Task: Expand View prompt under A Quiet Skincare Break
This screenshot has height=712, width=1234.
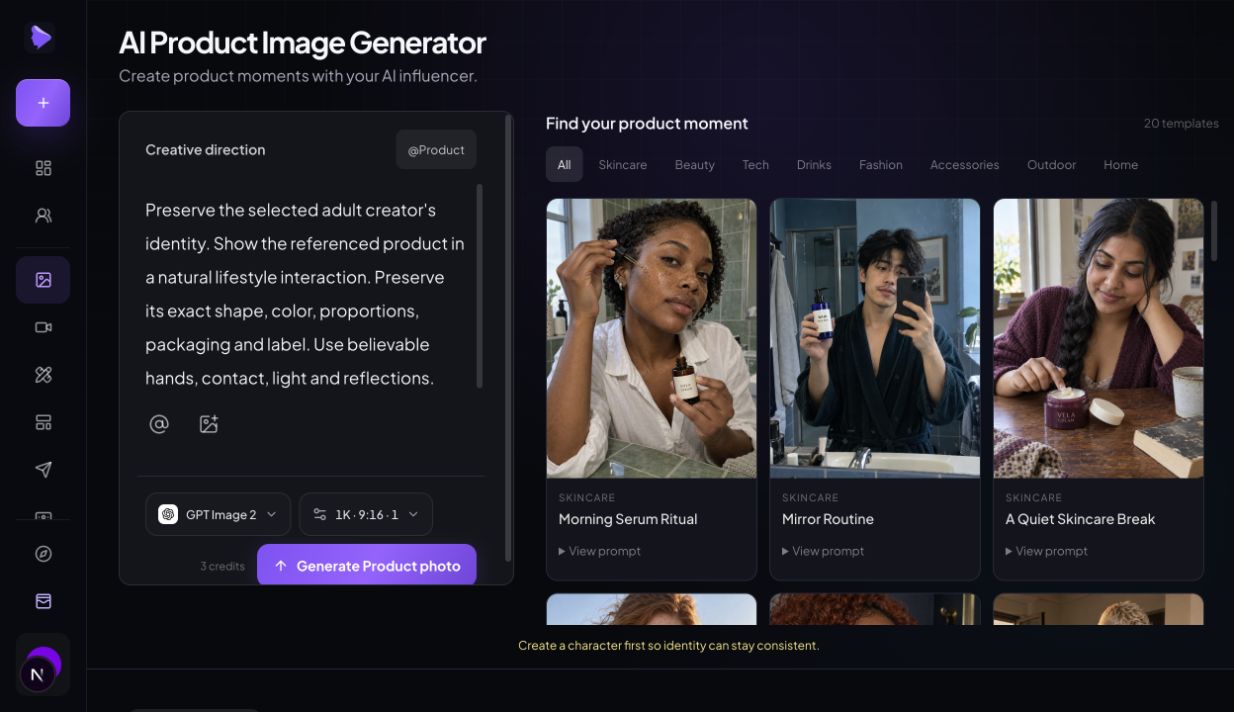Action: pos(1046,551)
